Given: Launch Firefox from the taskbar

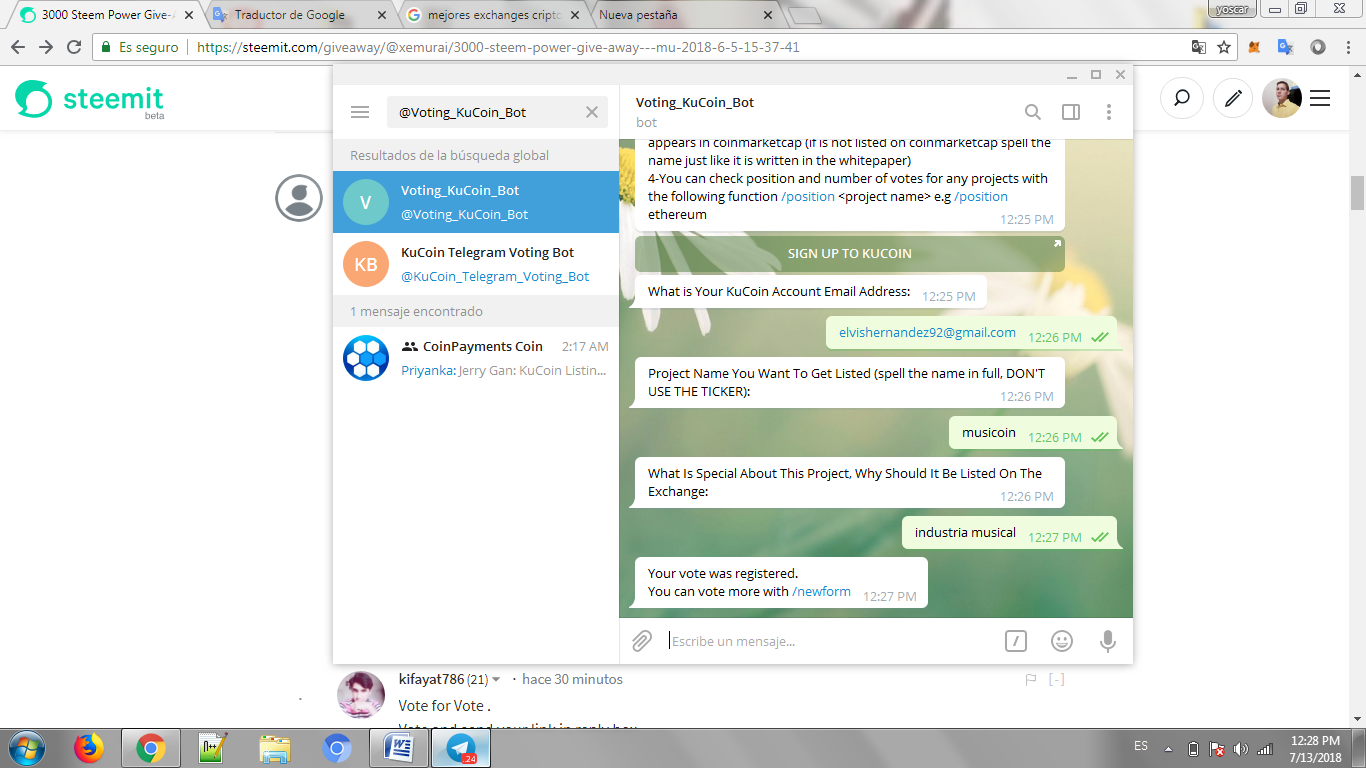Looking at the screenshot, I should click(x=89, y=748).
